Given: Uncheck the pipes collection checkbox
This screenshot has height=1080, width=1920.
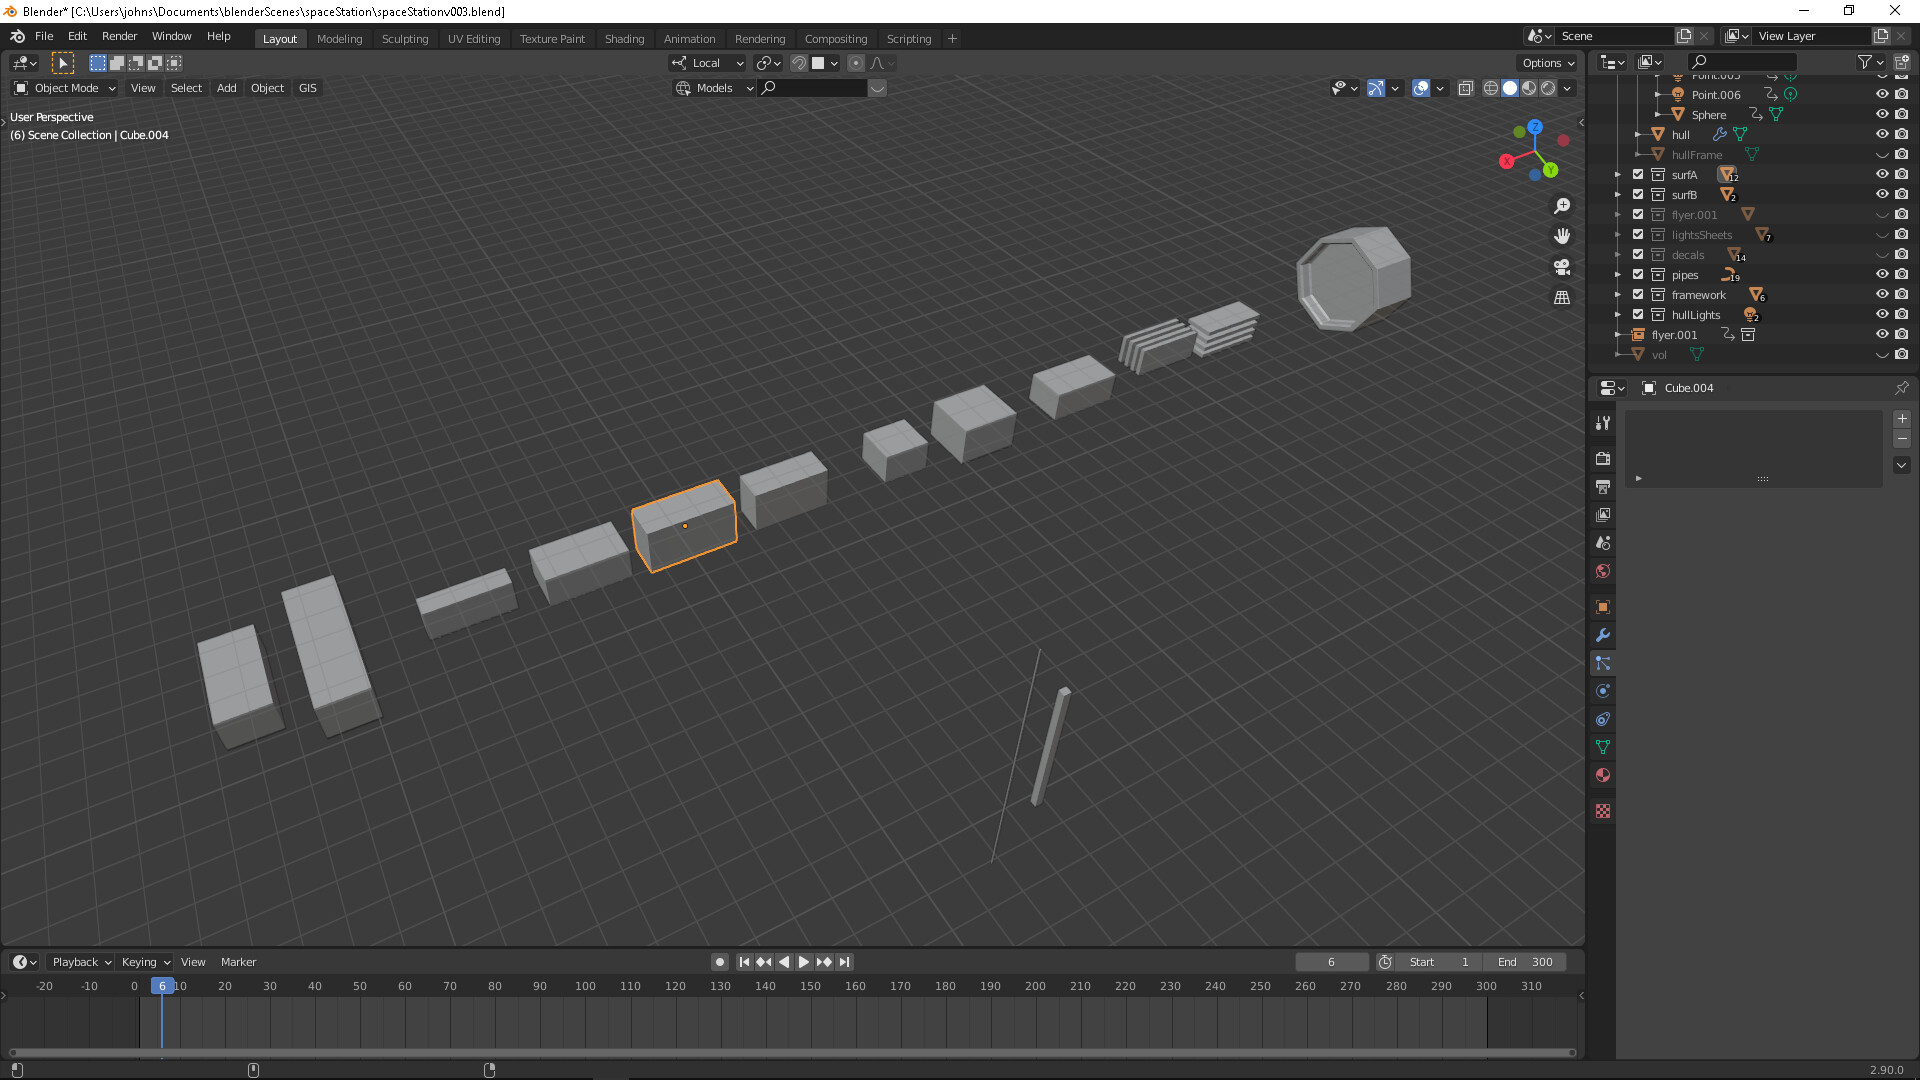Looking at the screenshot, I should point(1638,274).
